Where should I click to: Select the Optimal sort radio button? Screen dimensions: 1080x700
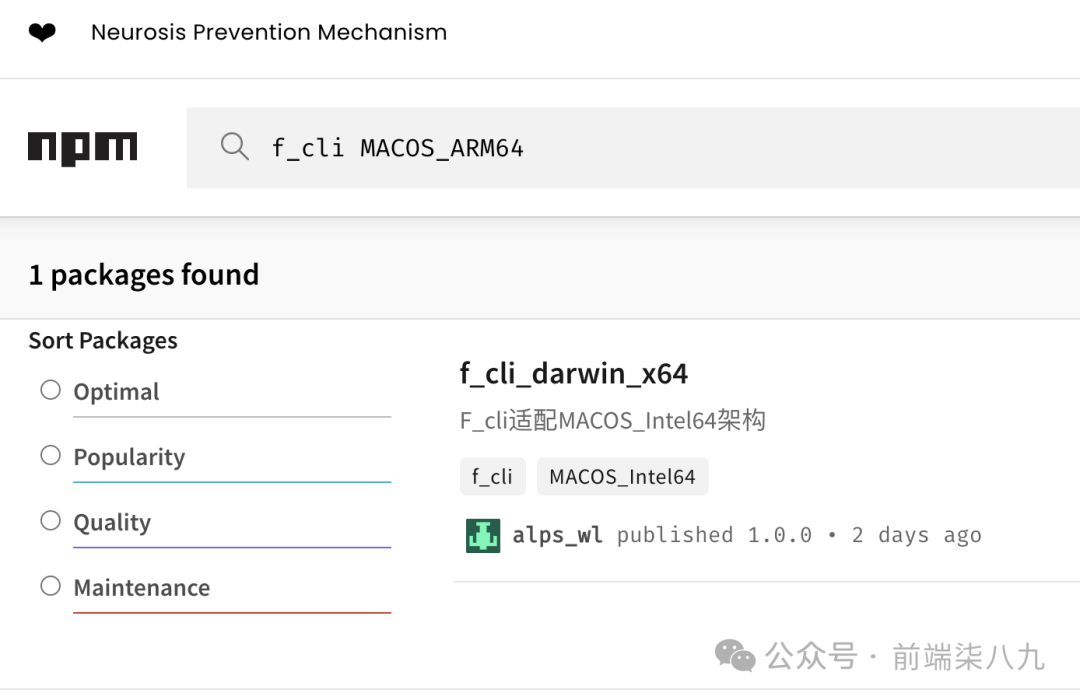click(x=50, y=390)
